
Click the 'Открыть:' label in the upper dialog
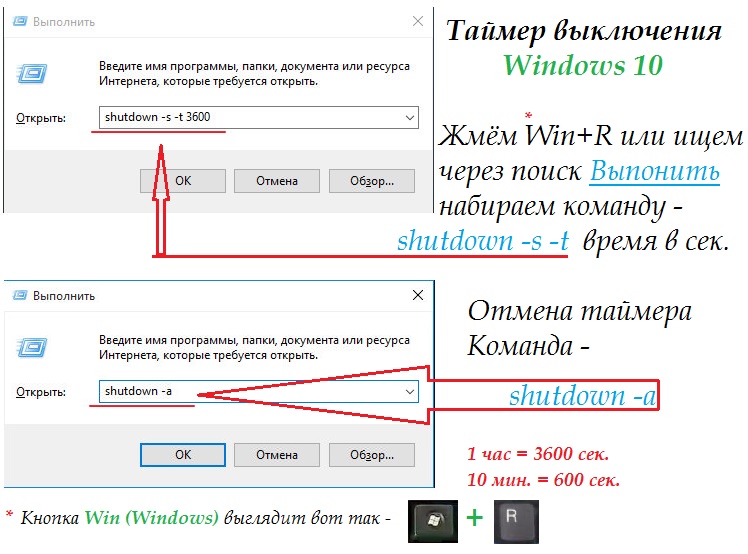(41, 118)
